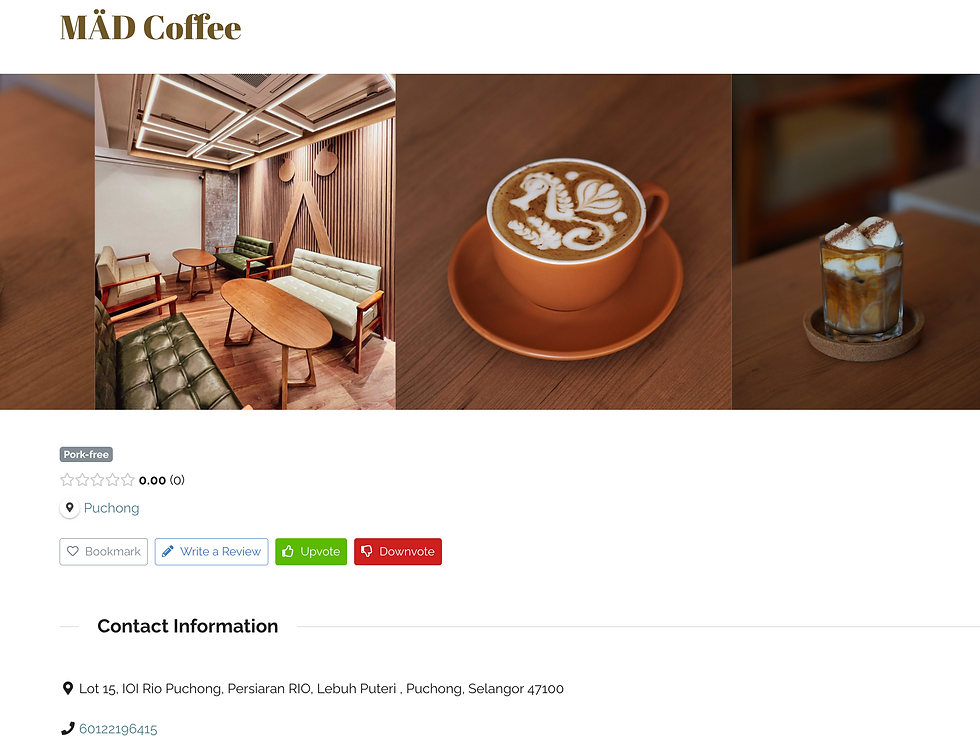Viewport: 980px width, 745px height.
Task: Call the phone number 60122196415
Action: pos(118,729)
